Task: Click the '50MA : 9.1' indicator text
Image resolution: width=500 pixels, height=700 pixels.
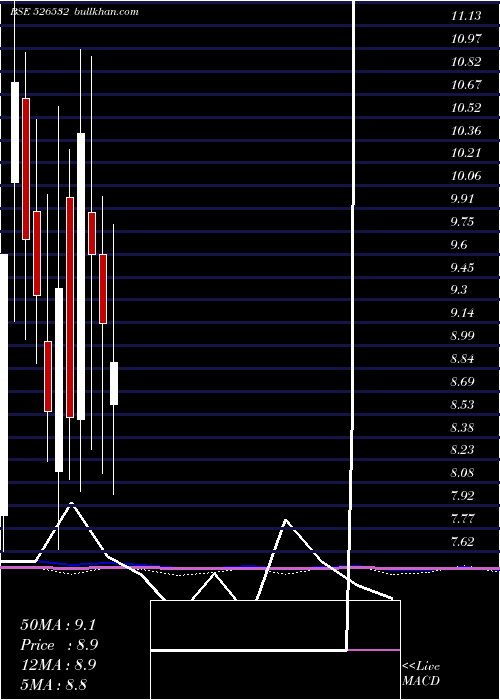Action: [x=58, y=625]
